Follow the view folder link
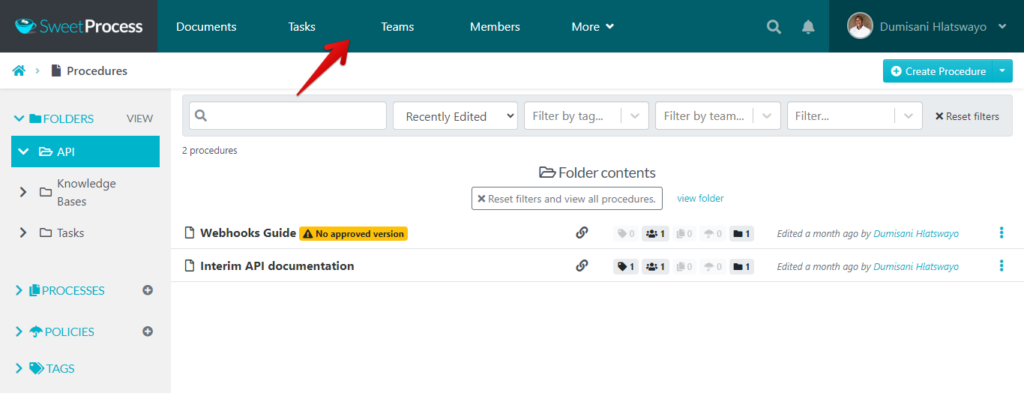Image resolution: width=1024 pixels, height=420 pixels. pyautogui.click(x=700, y=198)
